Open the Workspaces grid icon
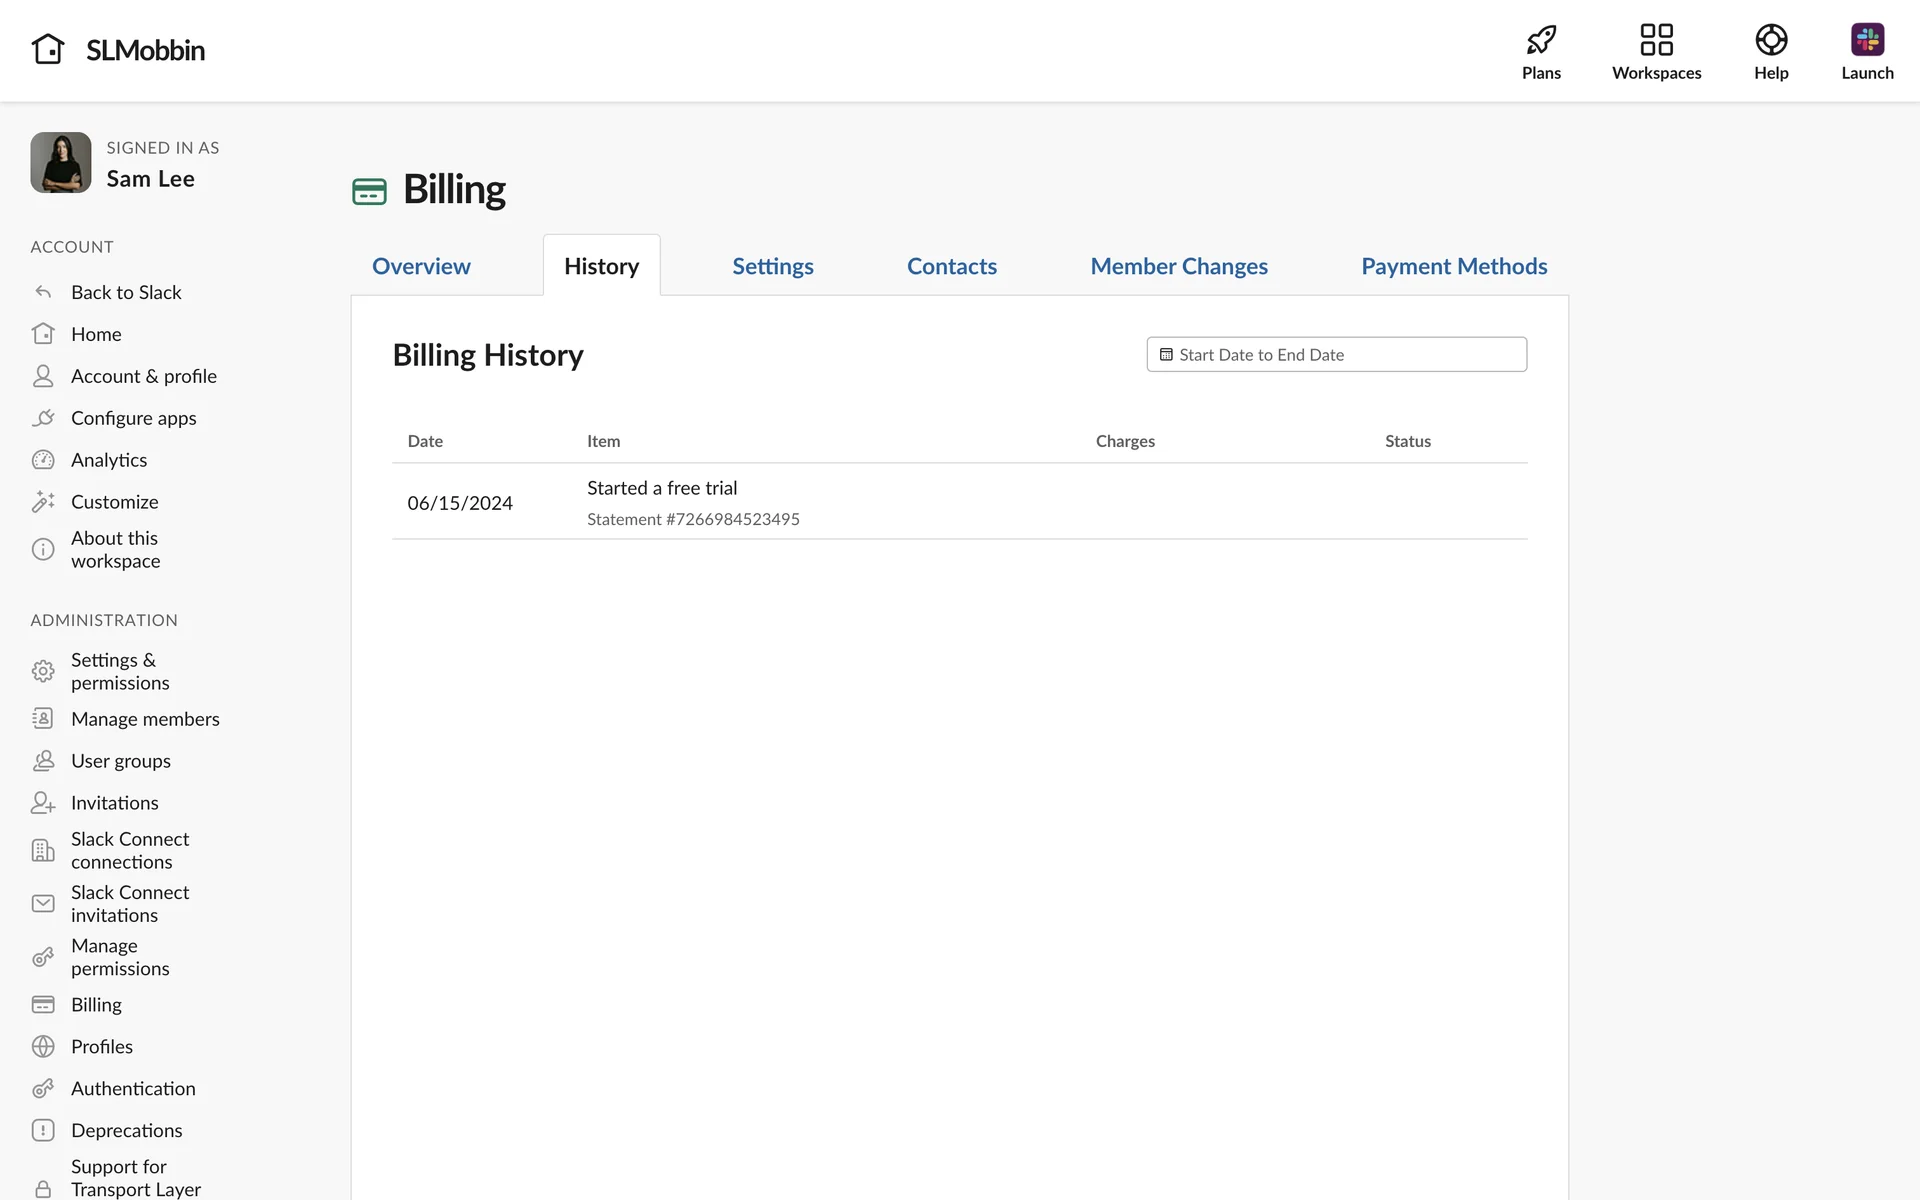The width and height of the screenshot is (1920, 1200). (1656, 40)
